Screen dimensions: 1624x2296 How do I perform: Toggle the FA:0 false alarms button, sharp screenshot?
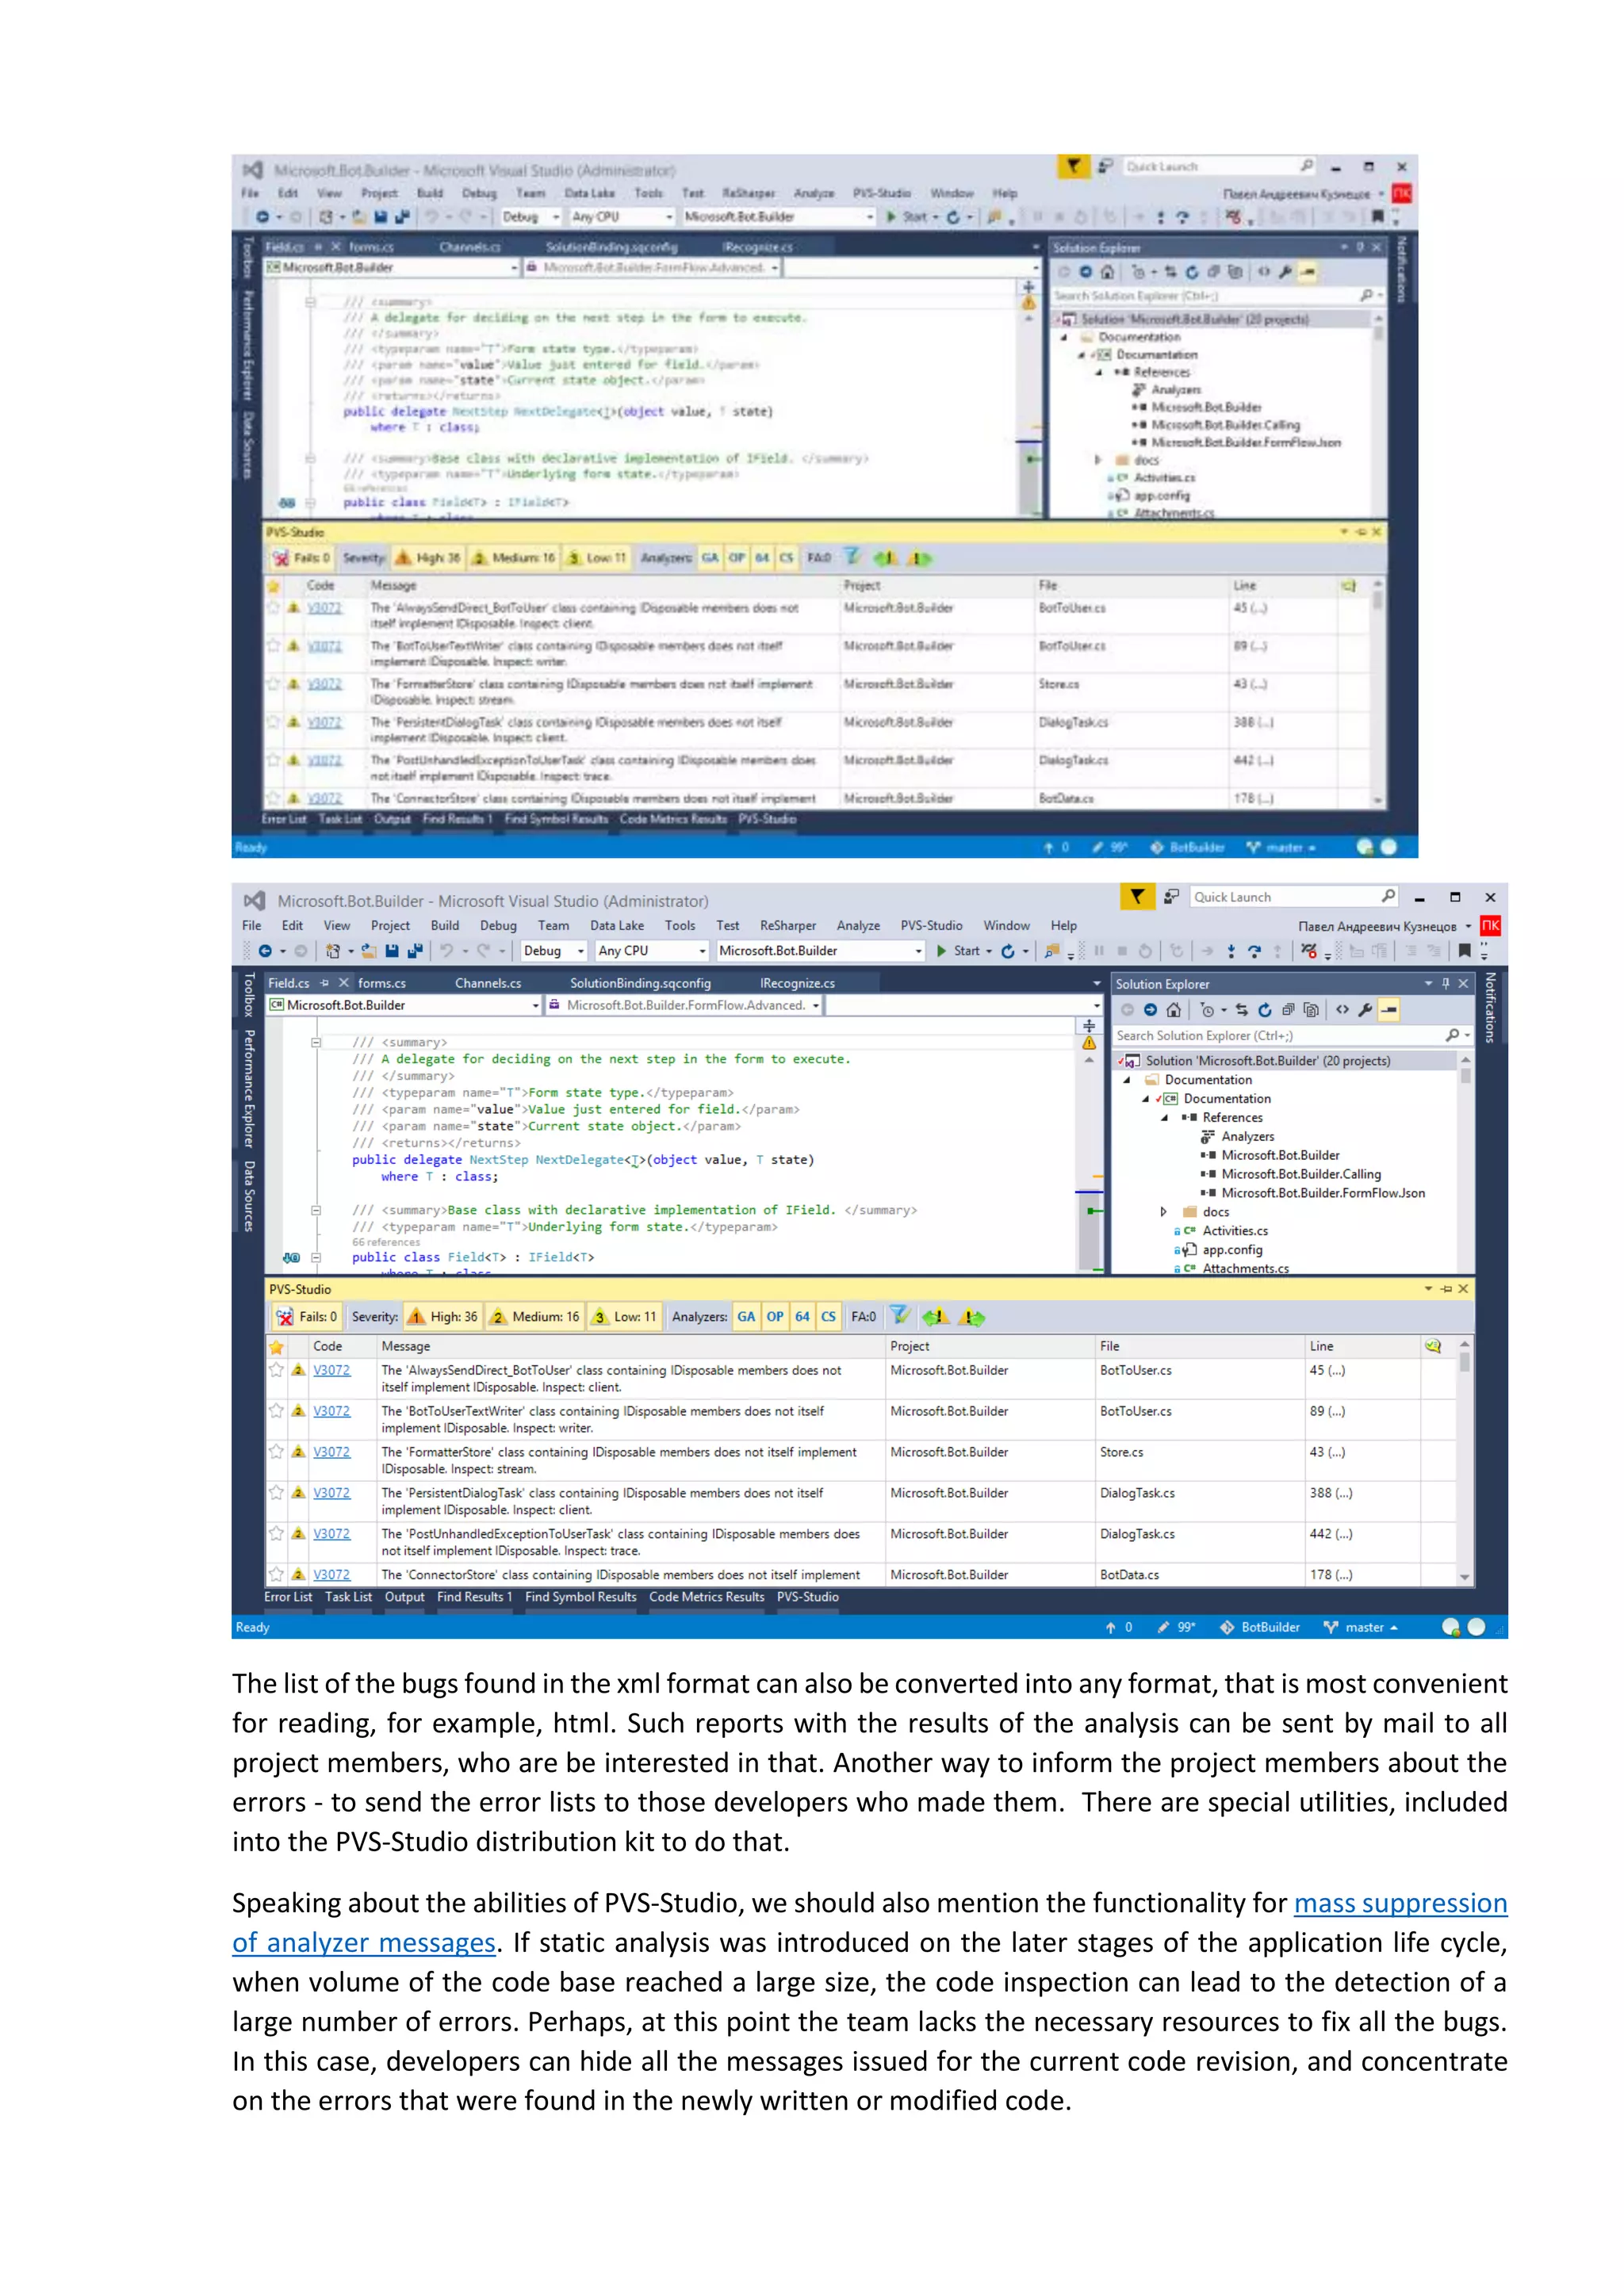pos(864,1317)
